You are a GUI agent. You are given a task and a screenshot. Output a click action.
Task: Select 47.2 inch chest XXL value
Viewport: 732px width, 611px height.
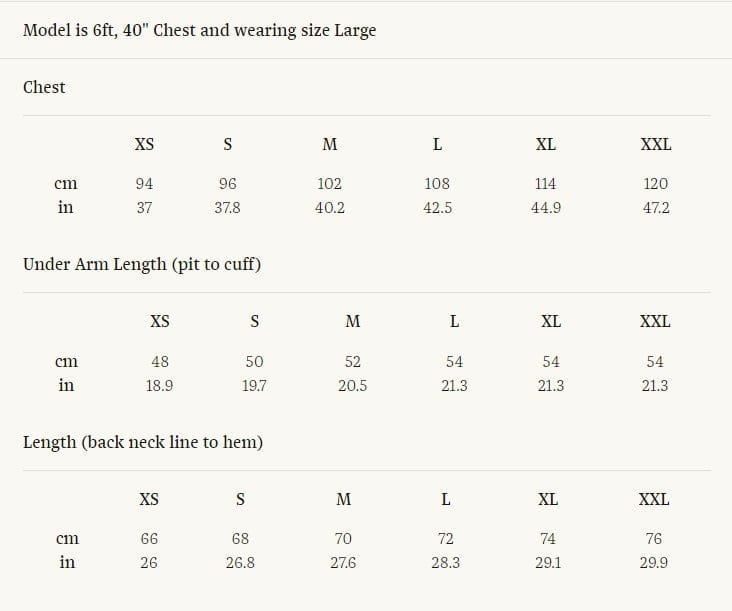tap(656, 207)
